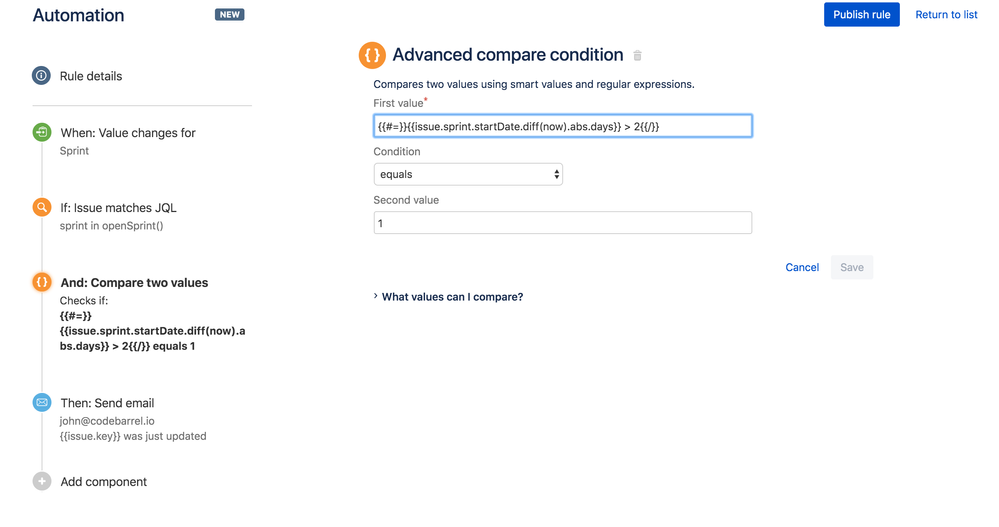Delete condition using the trash icon

coord(638,56)
